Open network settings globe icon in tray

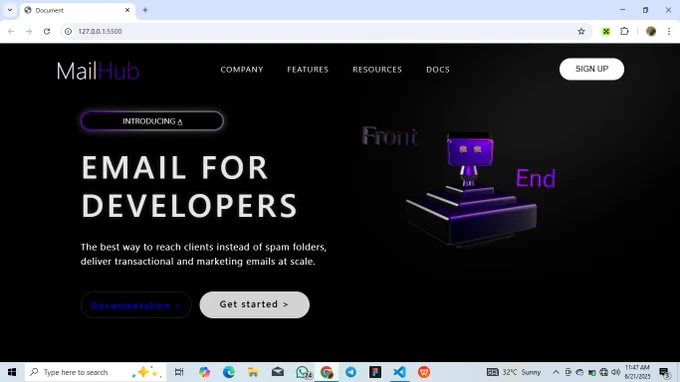(604, 372)
